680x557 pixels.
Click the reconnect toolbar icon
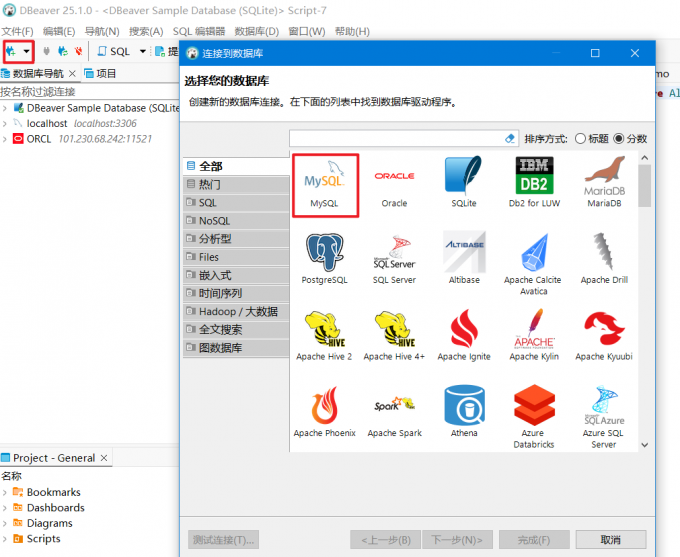[62, 52]
